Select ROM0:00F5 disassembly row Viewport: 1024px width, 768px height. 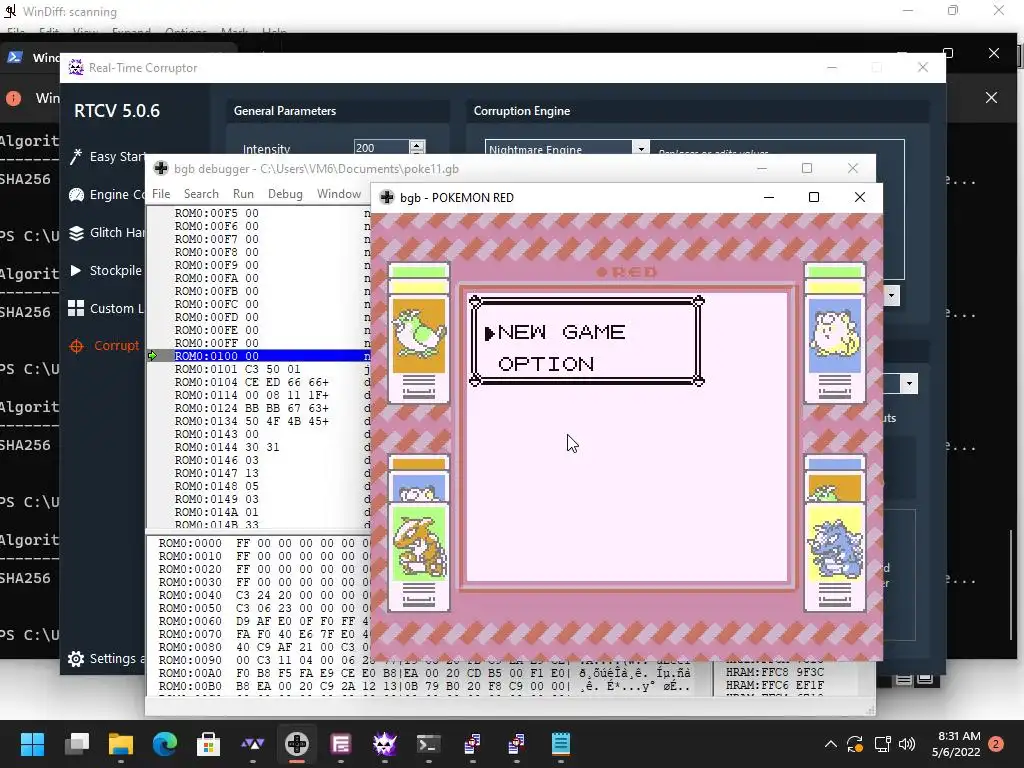pos(259,213)
